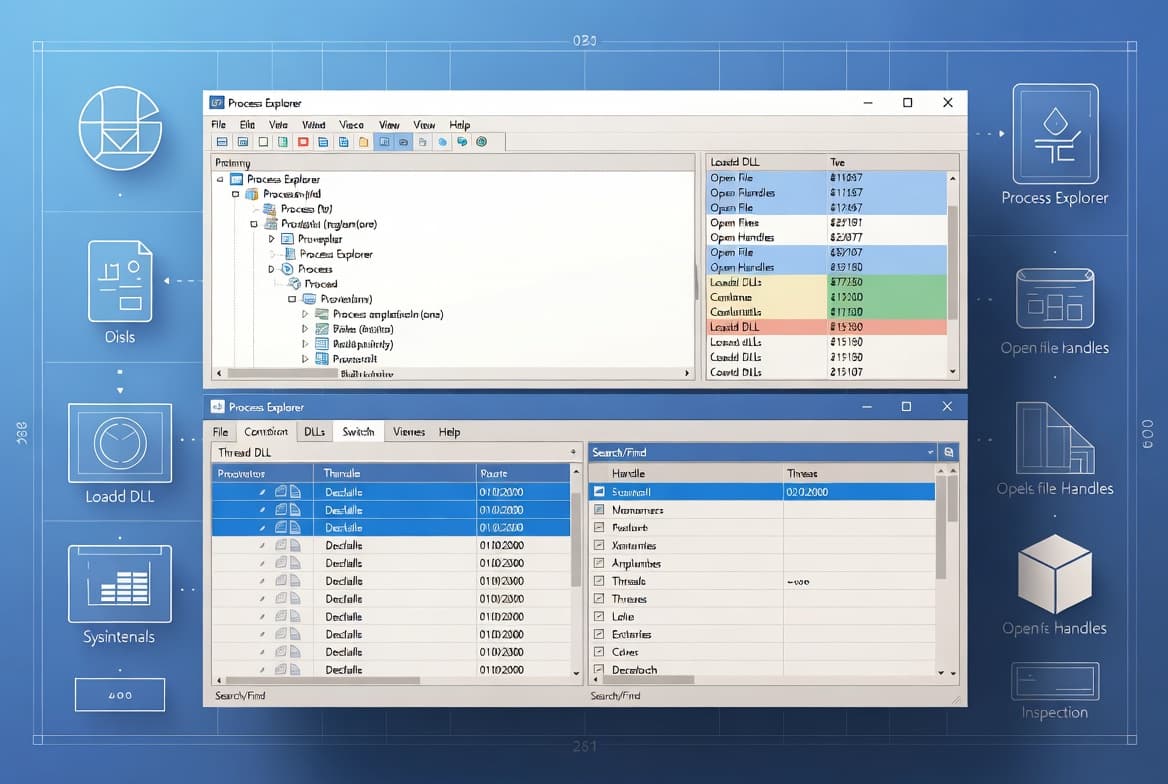Expand the Proneplar tree node
Image resolution: width=1168 pixels, height=784 pixels.
(x=272, y=239)
